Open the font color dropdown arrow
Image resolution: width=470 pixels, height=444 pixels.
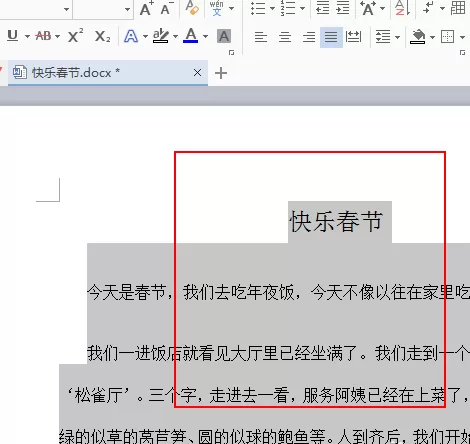[205, 36]
